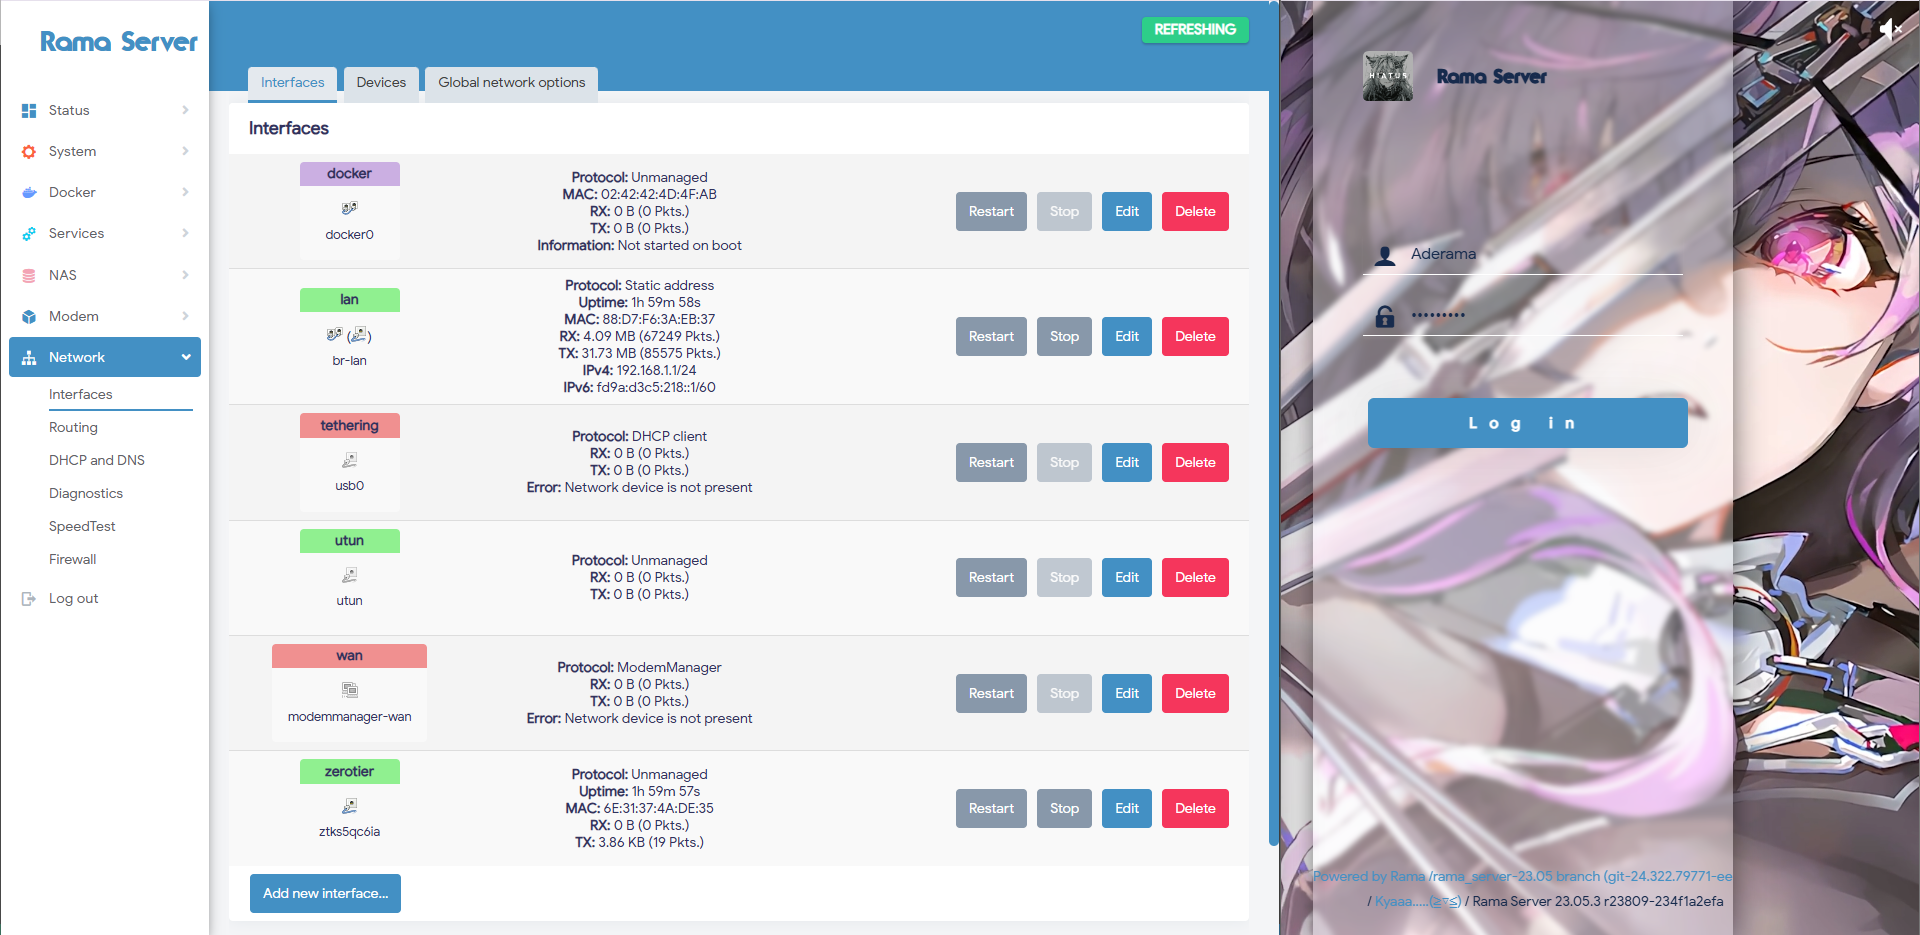Expand the Docker menu chevron
The image size is (1920, 935).
[185, 192]
